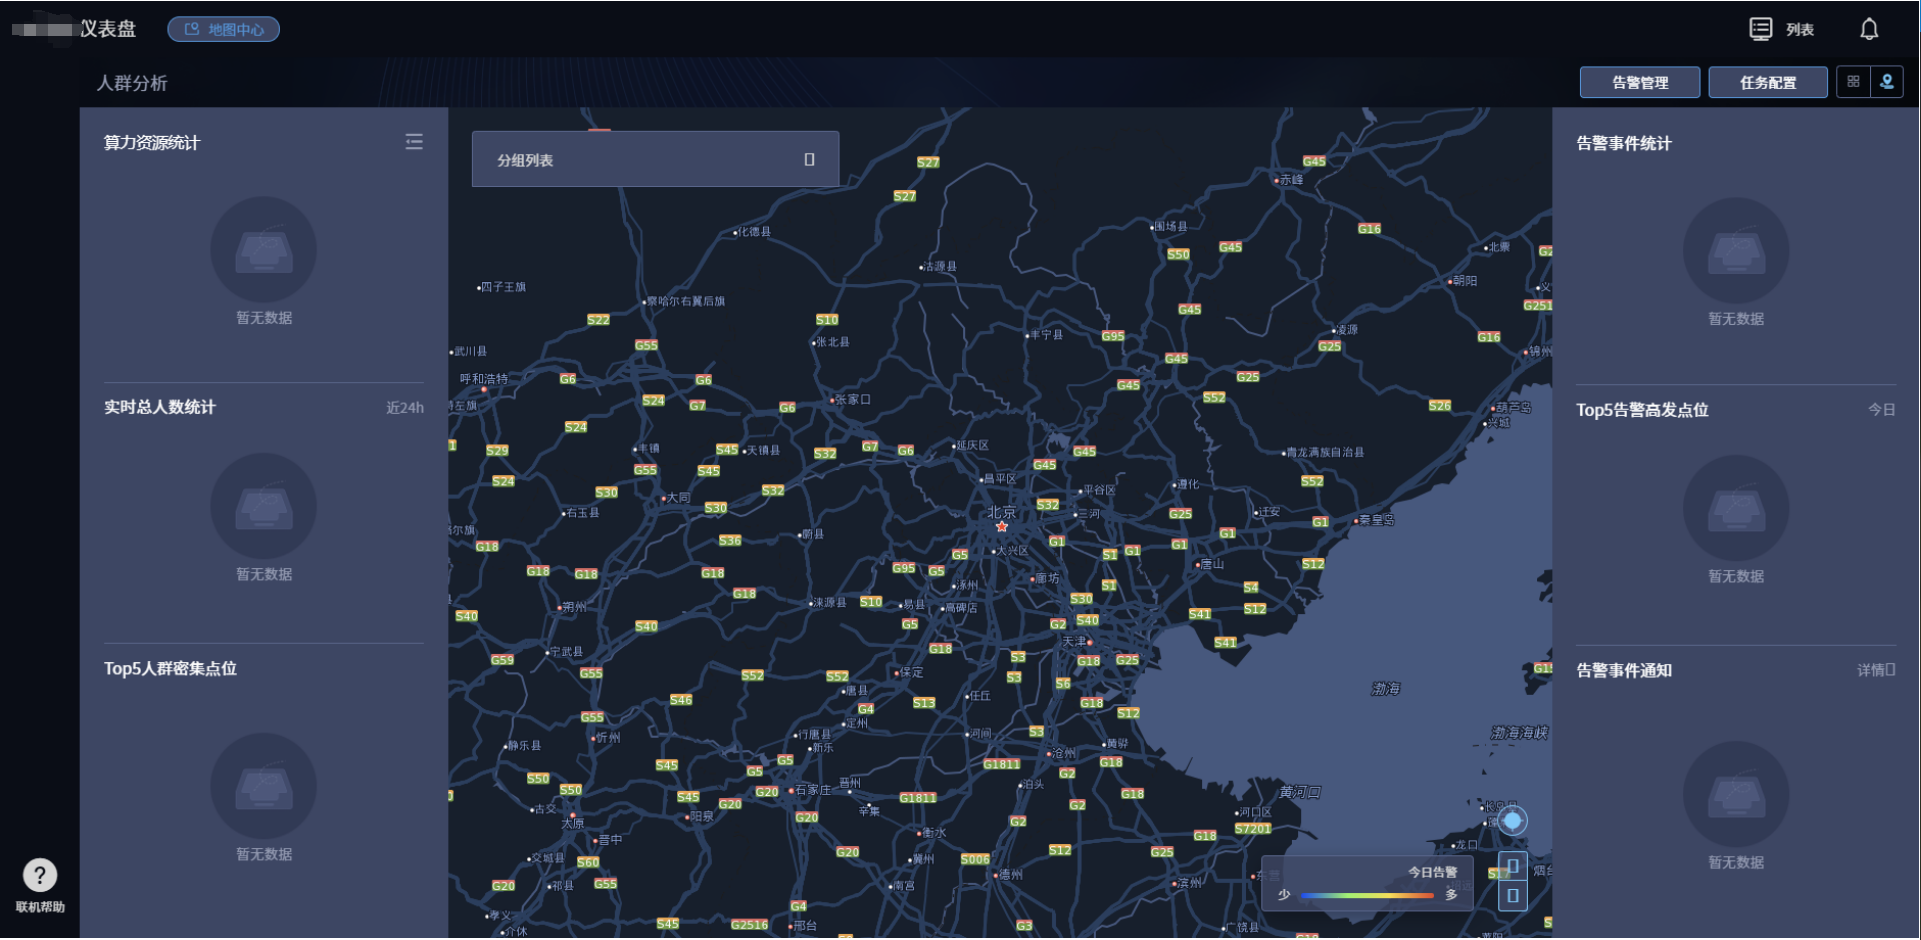
Task: Click the 沧州 city label on map
Action: click(x=1063, y=753)
